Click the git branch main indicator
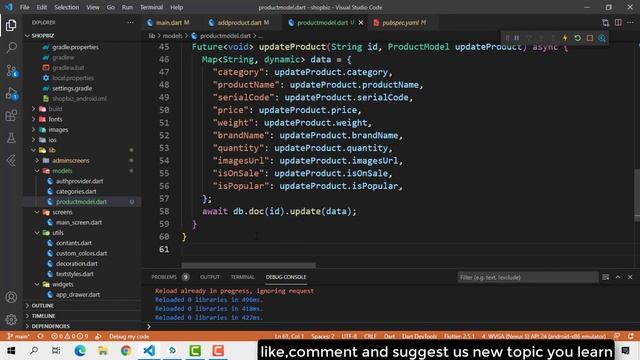 coord(19,336)
